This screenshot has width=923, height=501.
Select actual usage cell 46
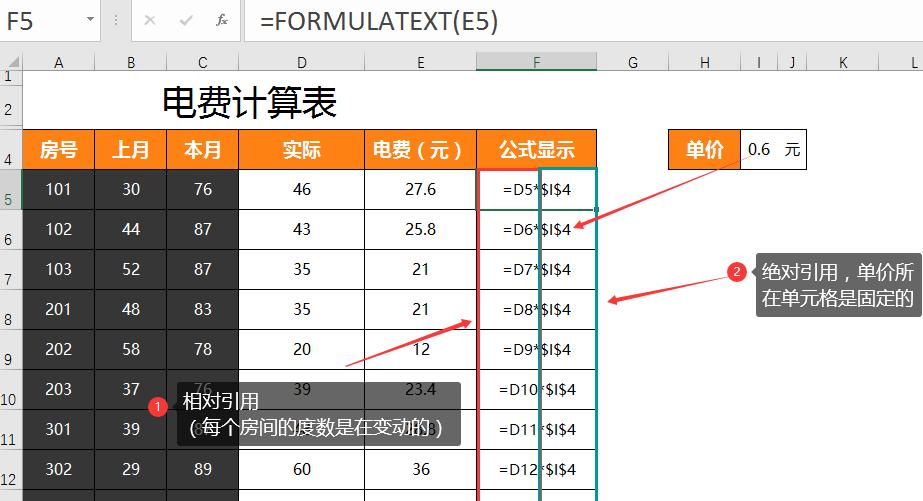[301, 189]
